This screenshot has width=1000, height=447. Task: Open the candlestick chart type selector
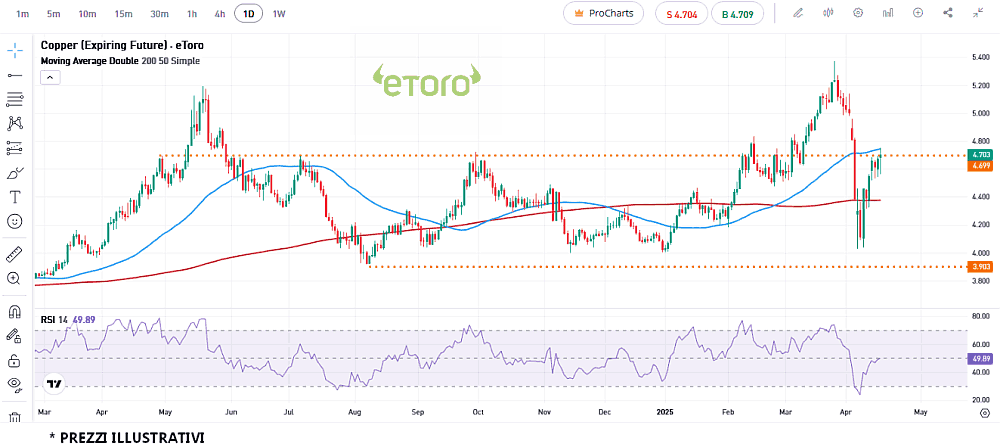(828, 13)
